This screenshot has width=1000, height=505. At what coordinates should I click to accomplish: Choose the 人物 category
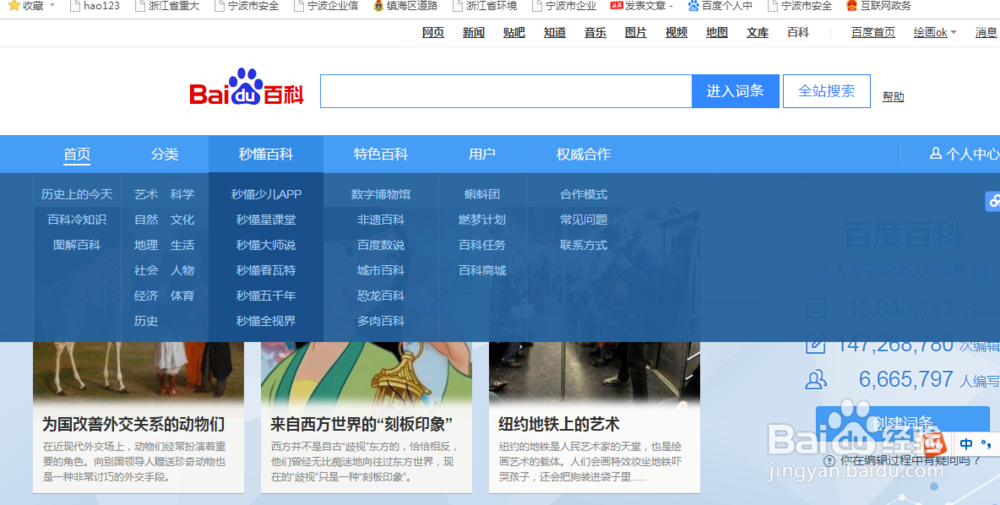click(x=182, y=270)
